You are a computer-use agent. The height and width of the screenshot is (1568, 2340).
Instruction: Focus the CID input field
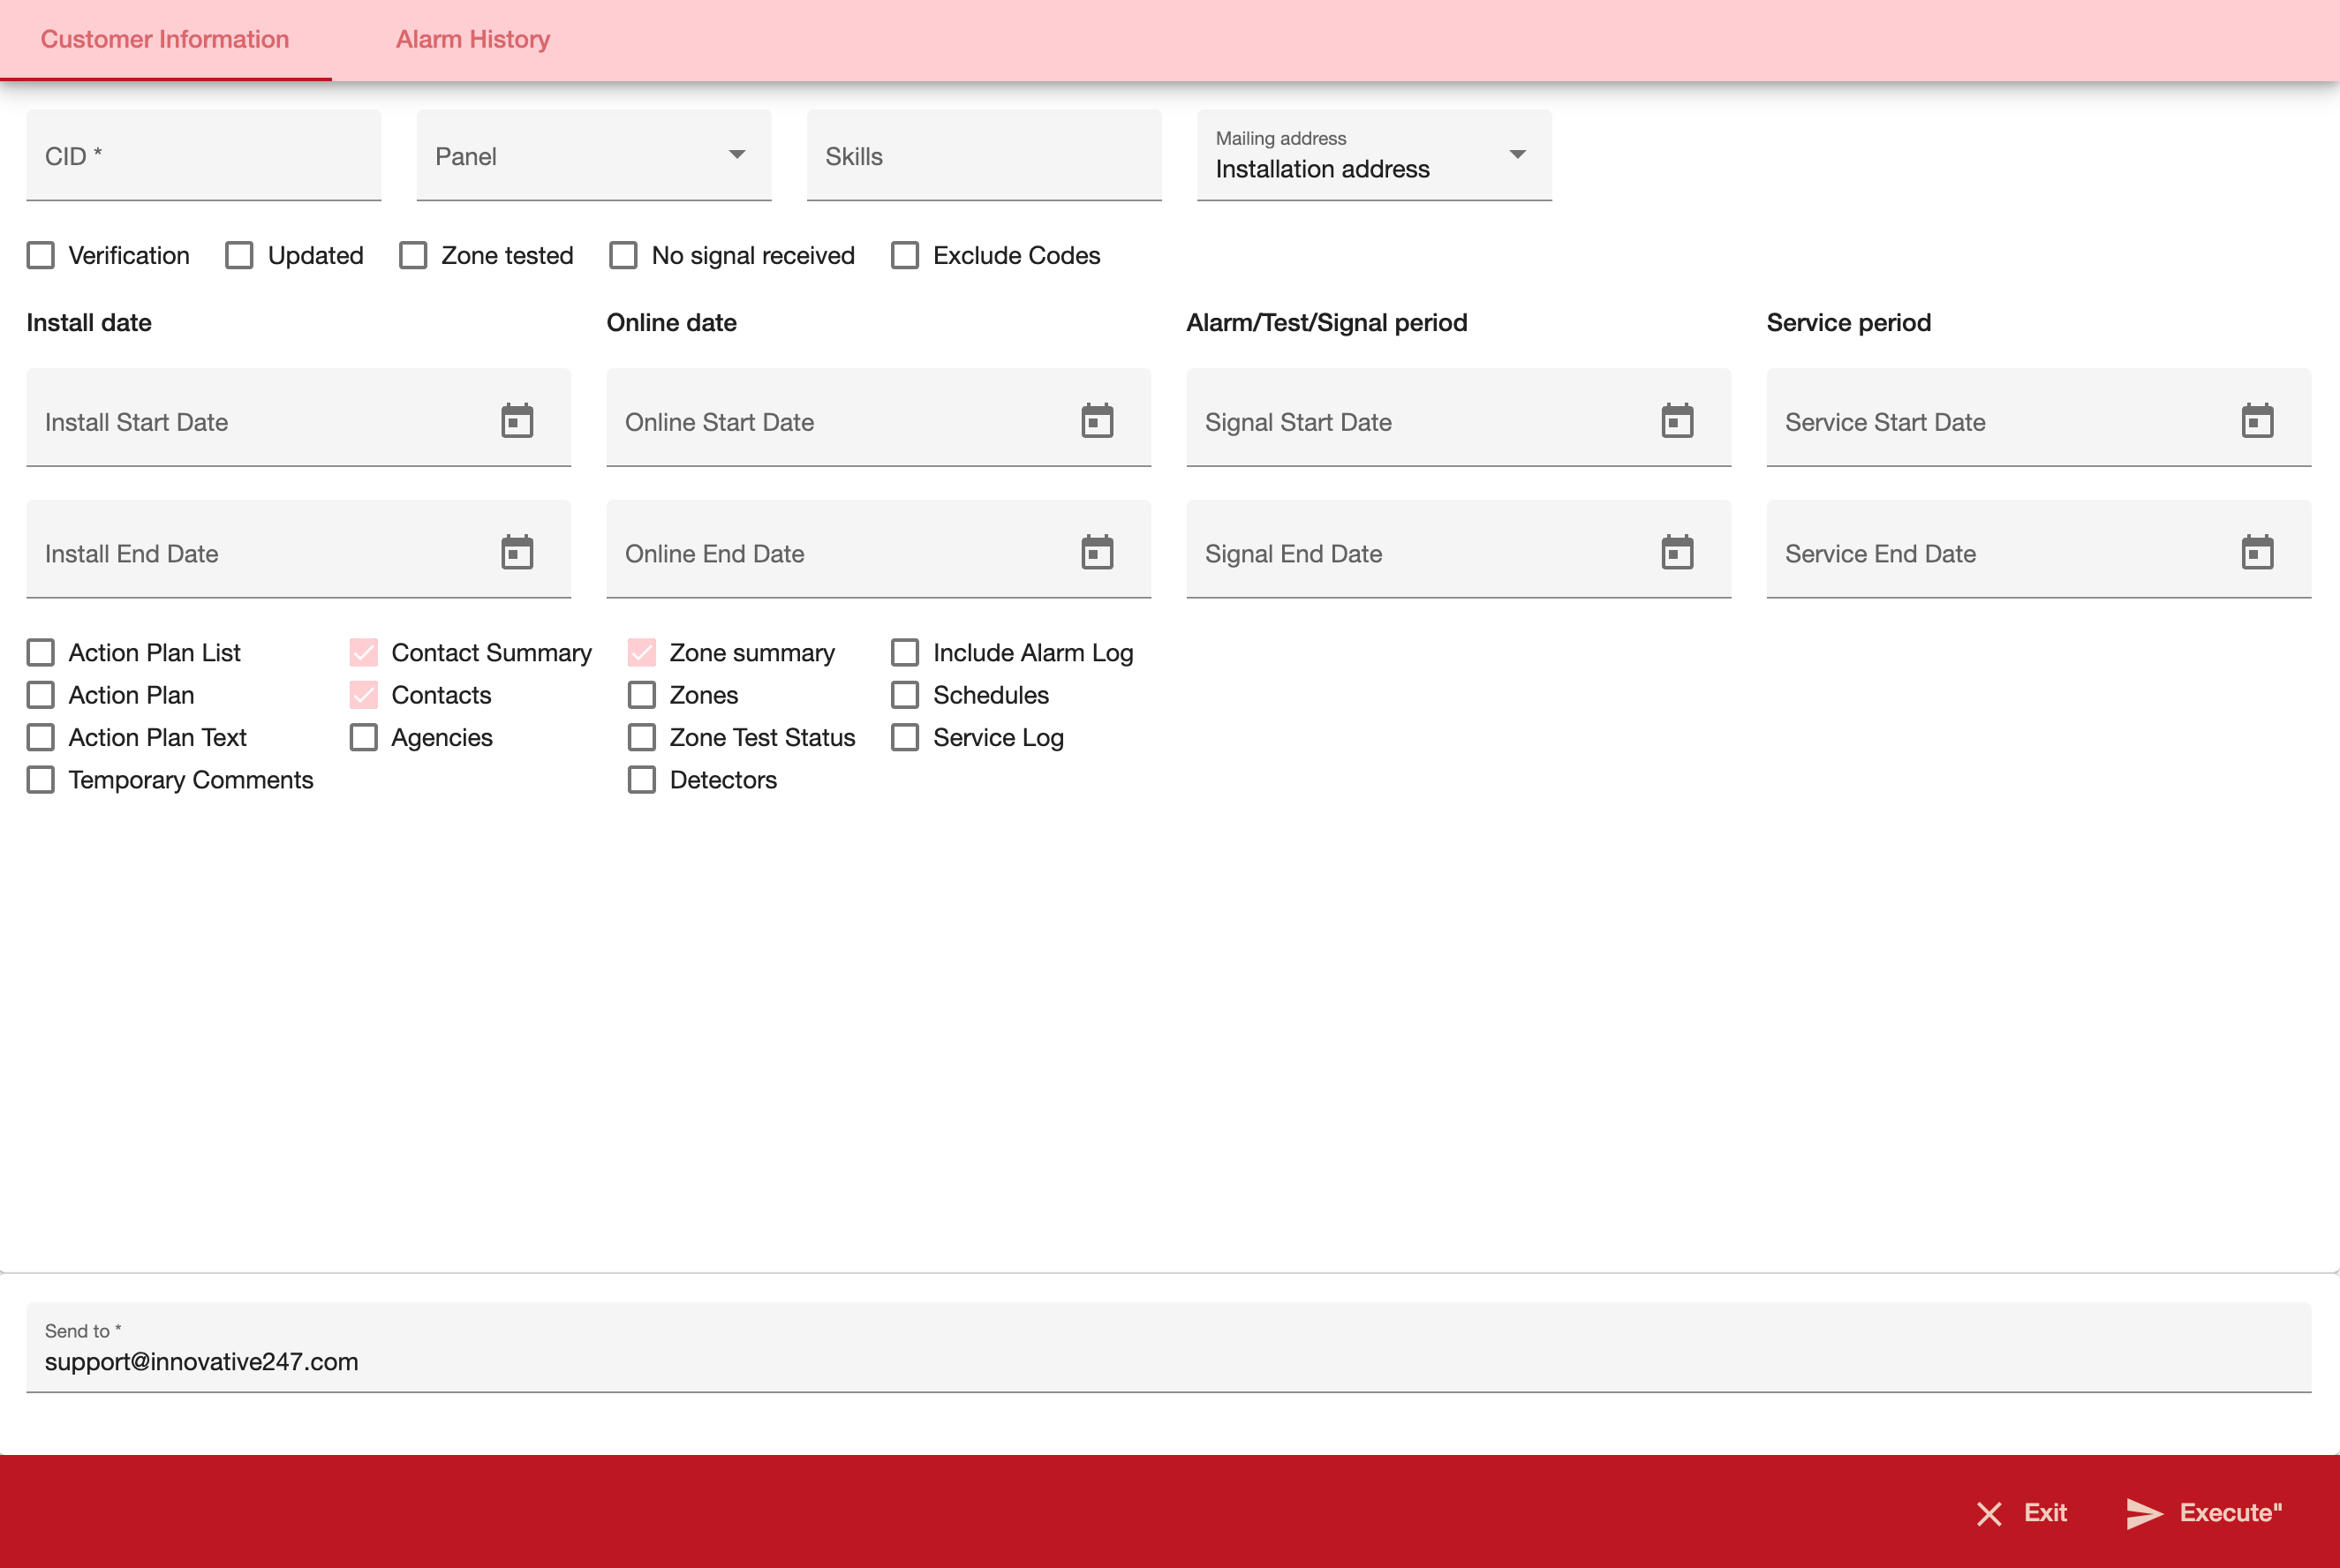[204, 155]
